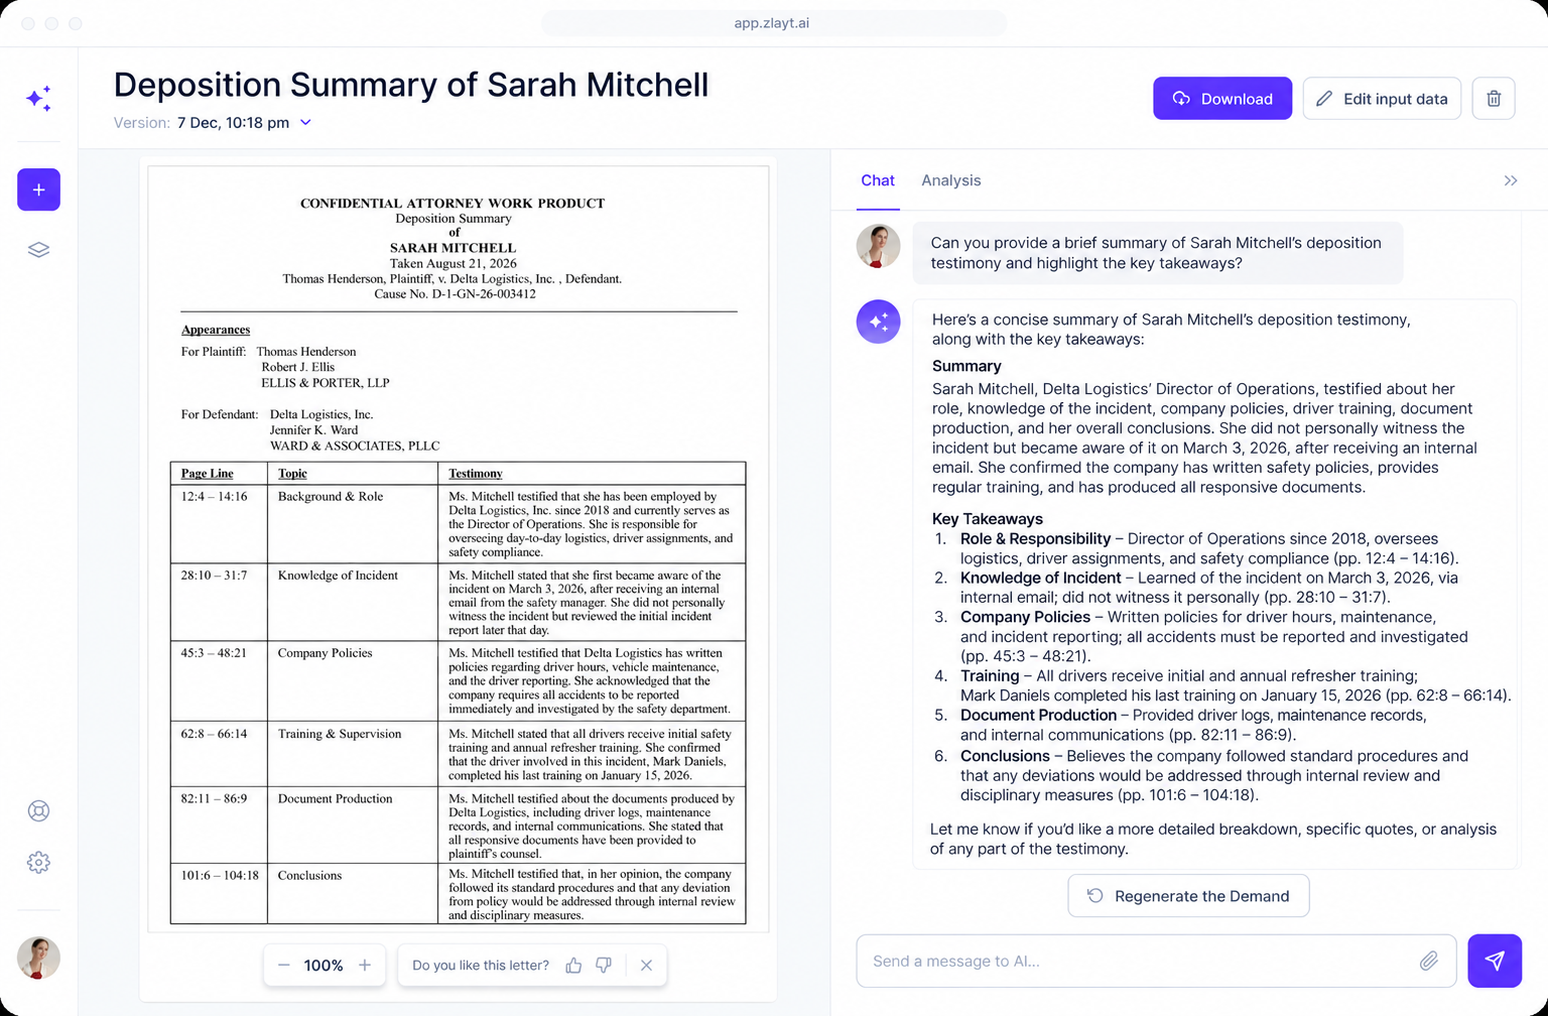Click 'Document Production' takeaway in chat
Image resolution: width=1548 pixels, height=1016 pixels.
[1039, 716]
